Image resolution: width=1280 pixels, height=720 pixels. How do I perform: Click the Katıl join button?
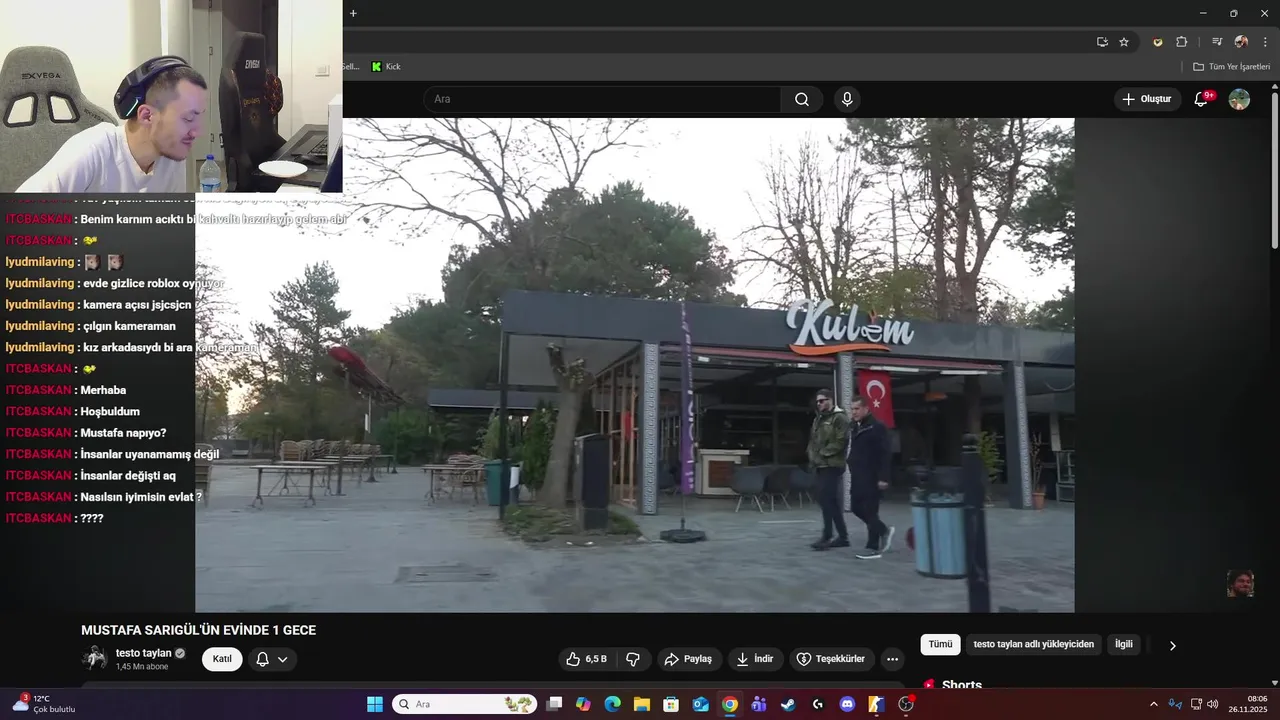coord(222,659)
